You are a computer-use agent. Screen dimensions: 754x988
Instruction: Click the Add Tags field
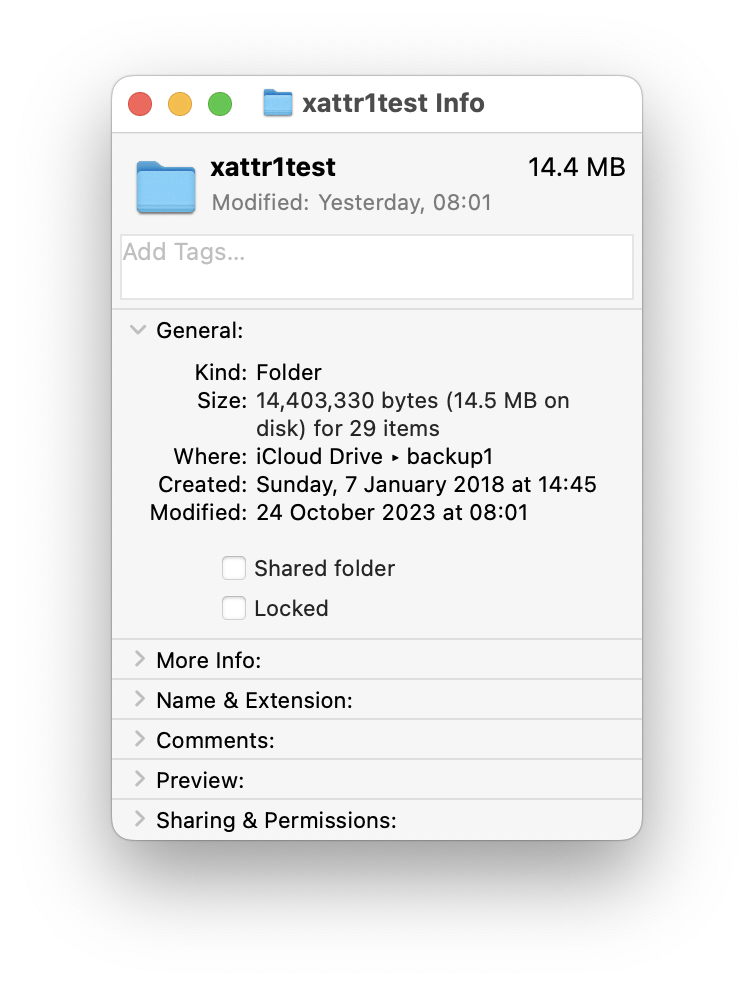376,266
